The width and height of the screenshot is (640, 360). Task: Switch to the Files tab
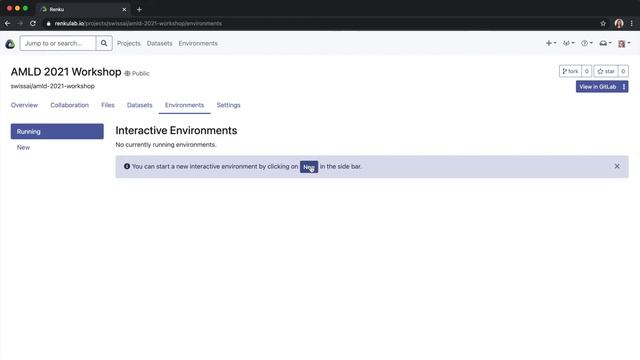(x=108, y=105)
